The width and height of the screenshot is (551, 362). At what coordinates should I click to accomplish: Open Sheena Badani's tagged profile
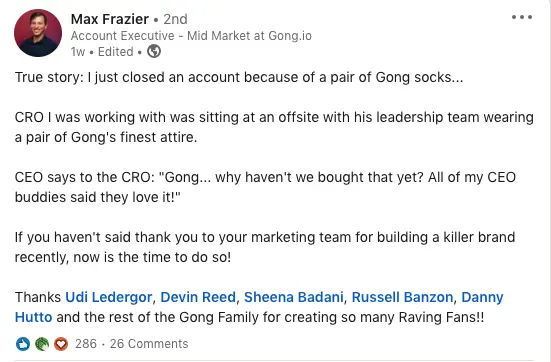click(293, 297)
